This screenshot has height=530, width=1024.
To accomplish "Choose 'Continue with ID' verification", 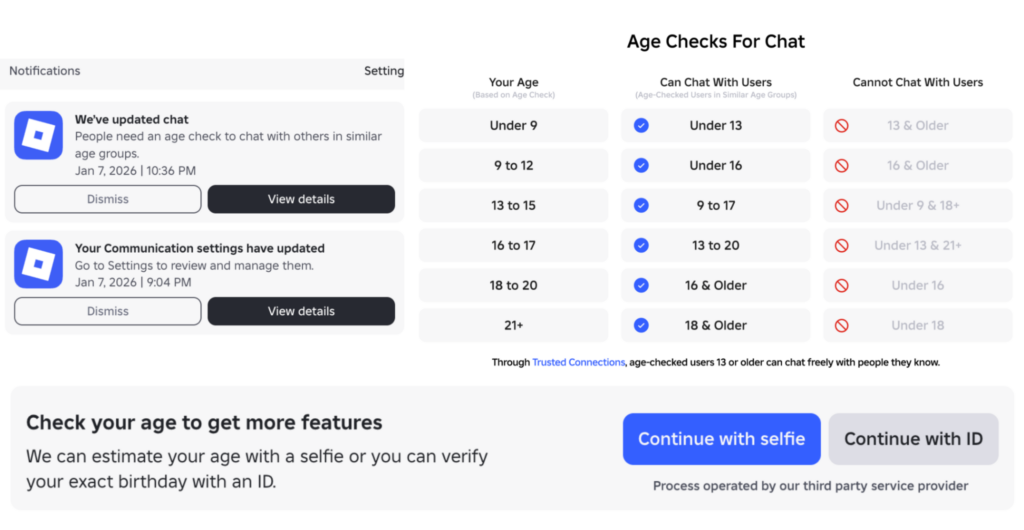I will click(x=913, y=439).
